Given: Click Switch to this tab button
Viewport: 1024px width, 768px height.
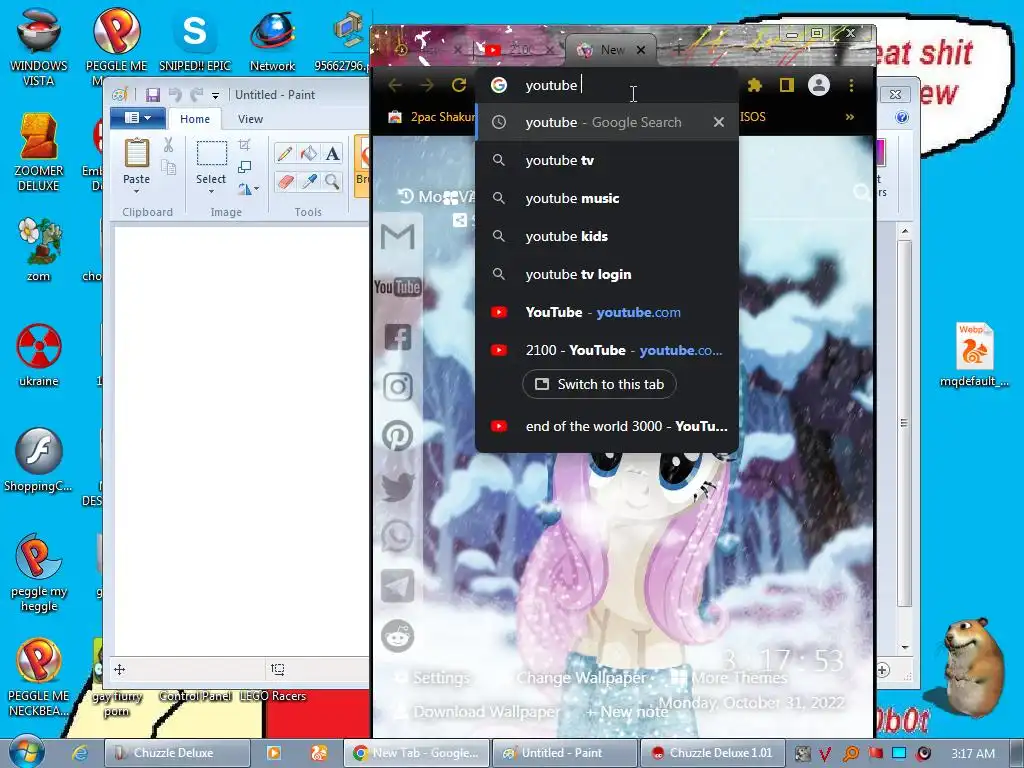Looking at the screenshot, I should click(x=600, y=384).
